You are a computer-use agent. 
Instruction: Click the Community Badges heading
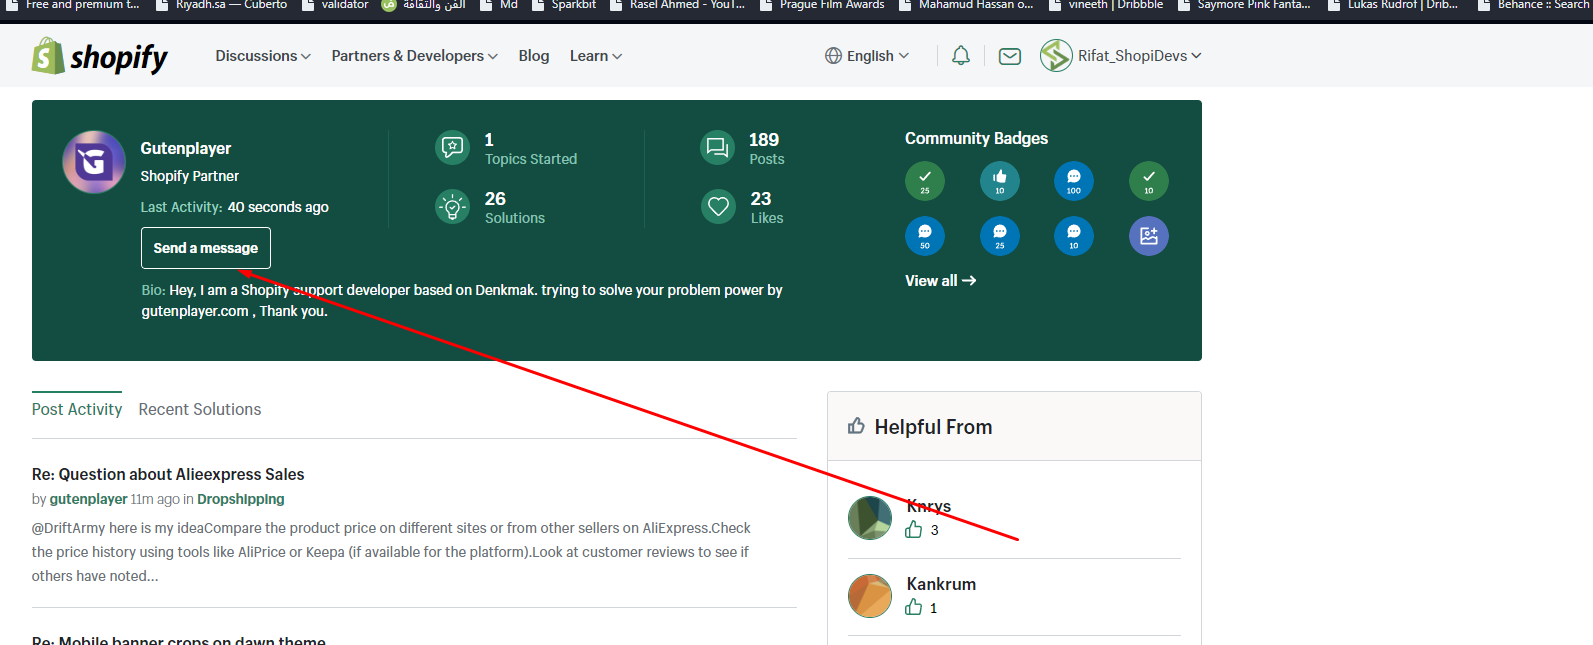click(977, 138)
